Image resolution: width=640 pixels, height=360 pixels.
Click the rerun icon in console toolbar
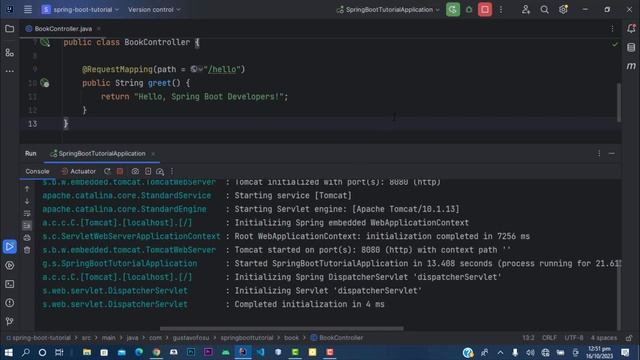pyautogui.click(x=107, y=171)
